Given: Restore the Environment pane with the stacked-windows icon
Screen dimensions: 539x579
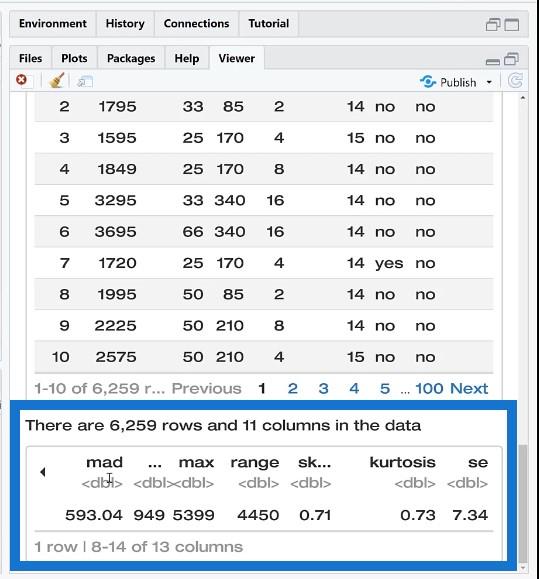Looking at the screenshot, I should (x=493, y=25).
